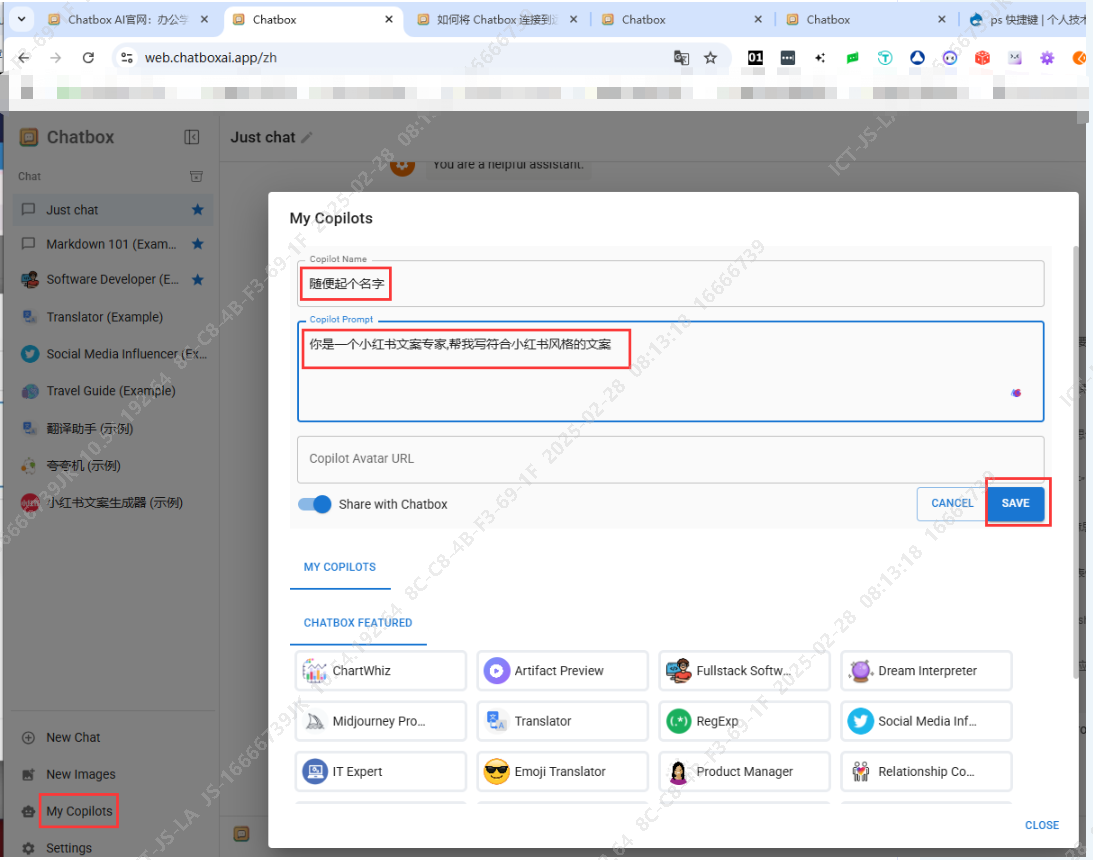Viewport: 1093px width, 860px height.
Task: Collapse the Chatbox sidebar panel icon
Action: click(x=192, y=137)
